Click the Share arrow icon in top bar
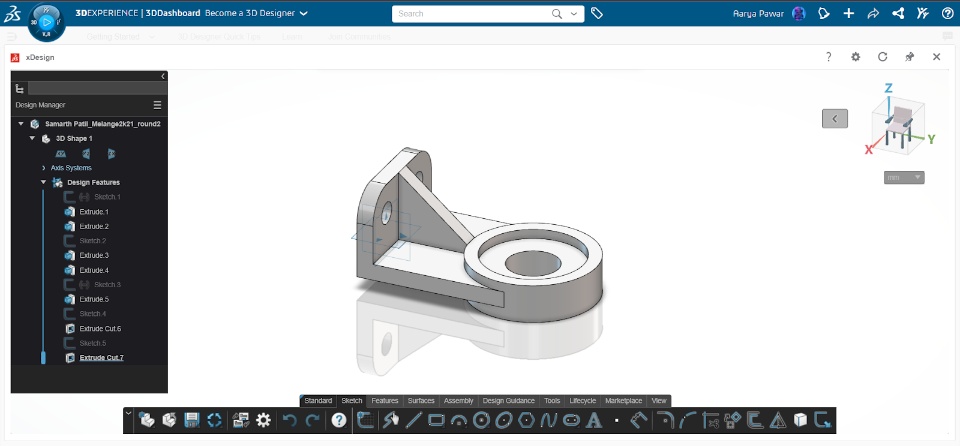 [x=874, y=13]
